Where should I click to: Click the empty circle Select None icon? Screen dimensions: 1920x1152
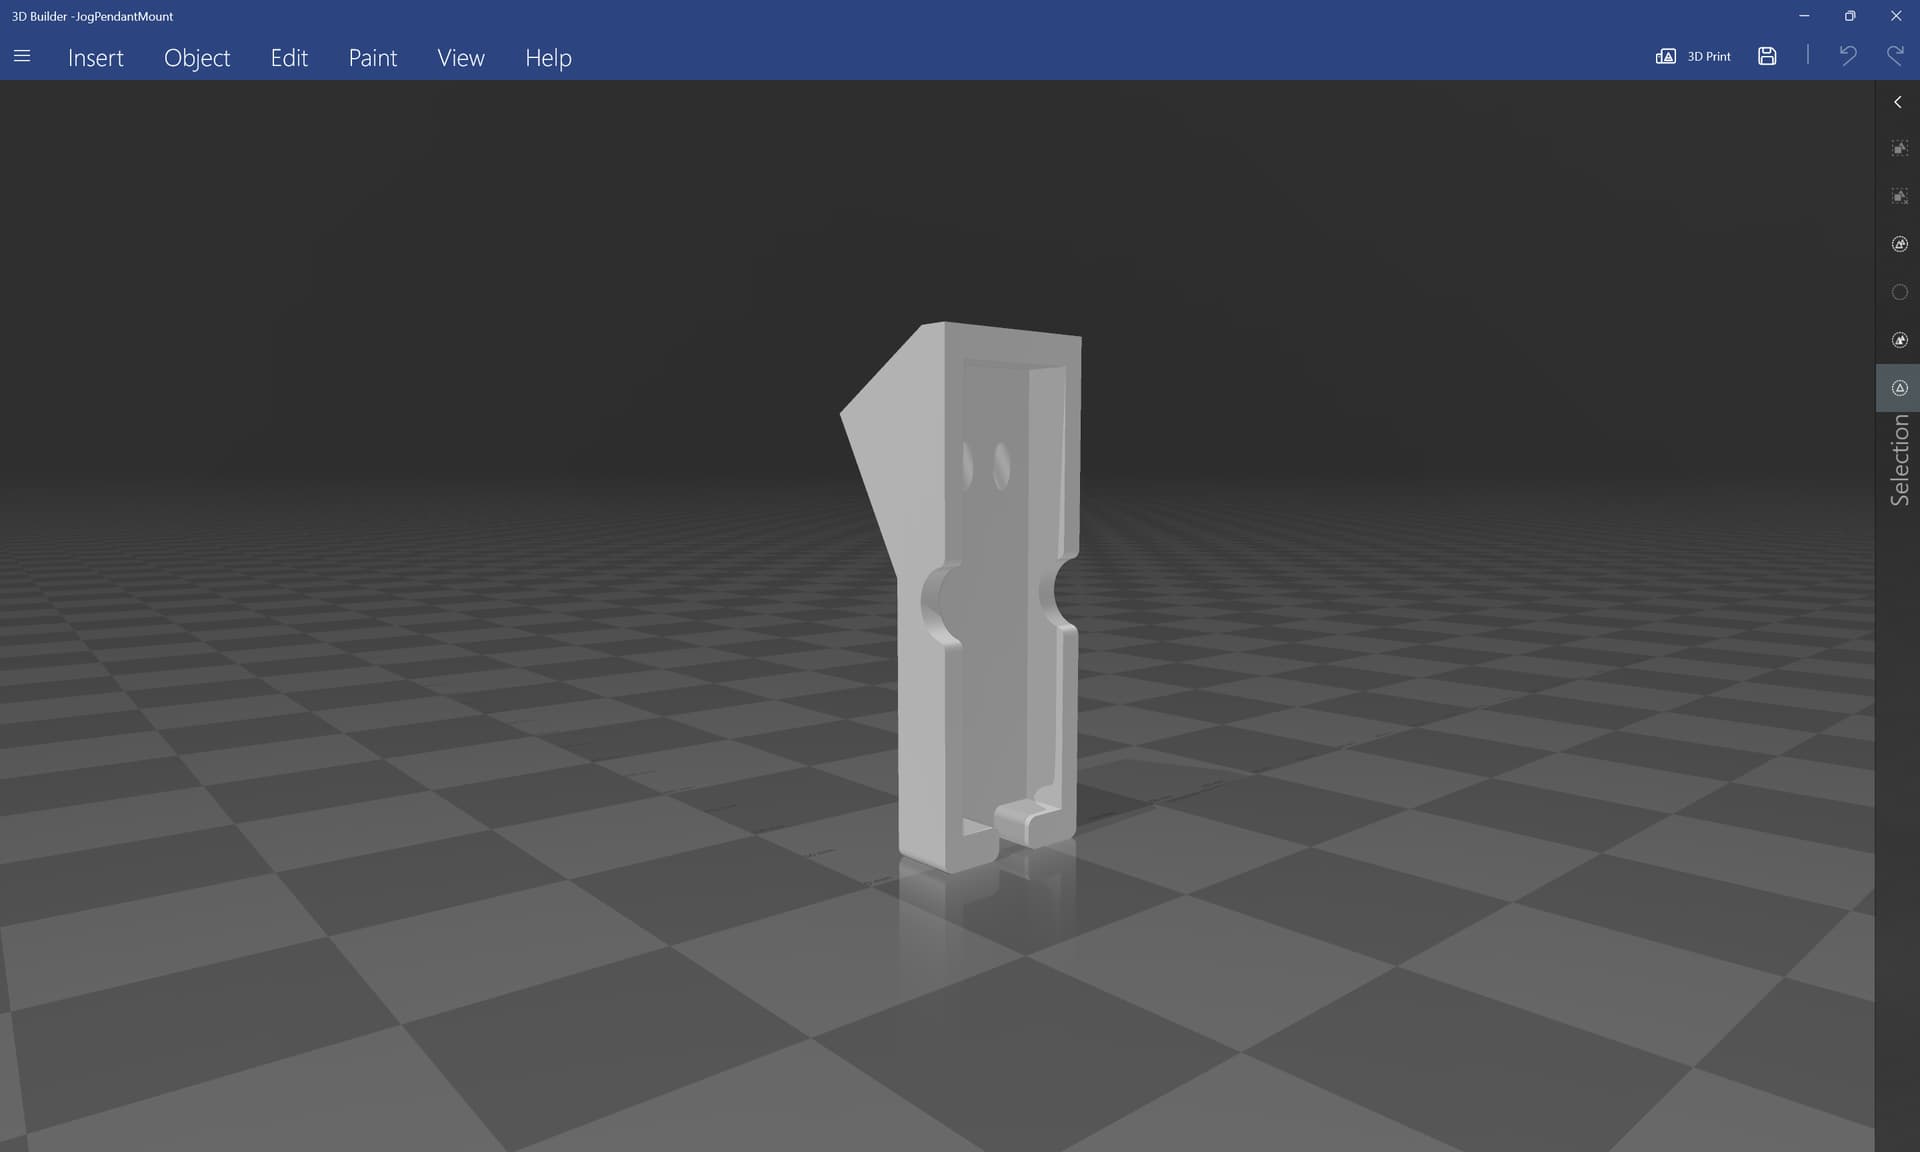pos(1899,293)
